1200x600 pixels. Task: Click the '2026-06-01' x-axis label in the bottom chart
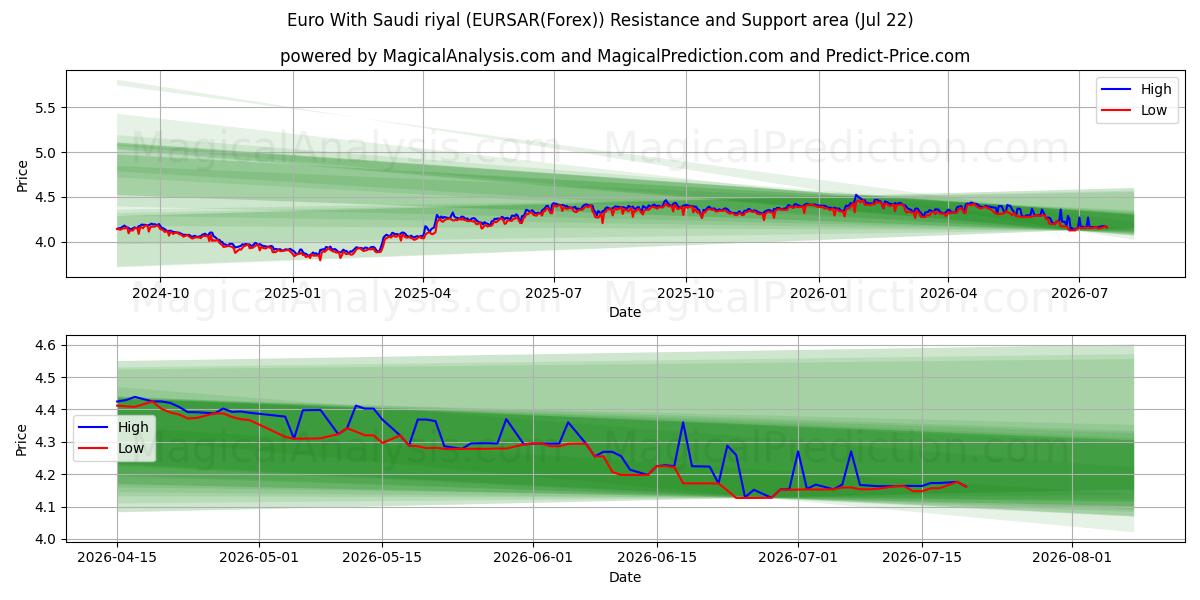click(533, 559)
